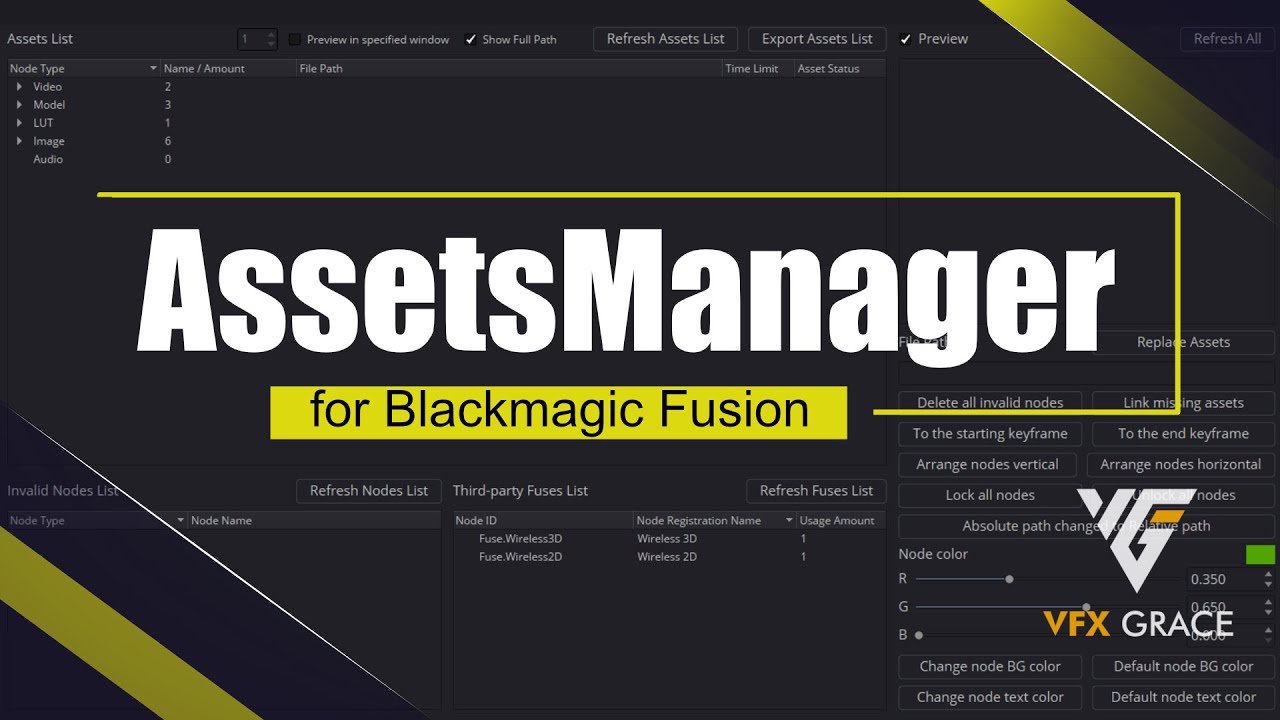This screenshot has height=720, width=1280.
Task: Open the Node Type column dropdown in Assets List
Action: click(153, 69)
